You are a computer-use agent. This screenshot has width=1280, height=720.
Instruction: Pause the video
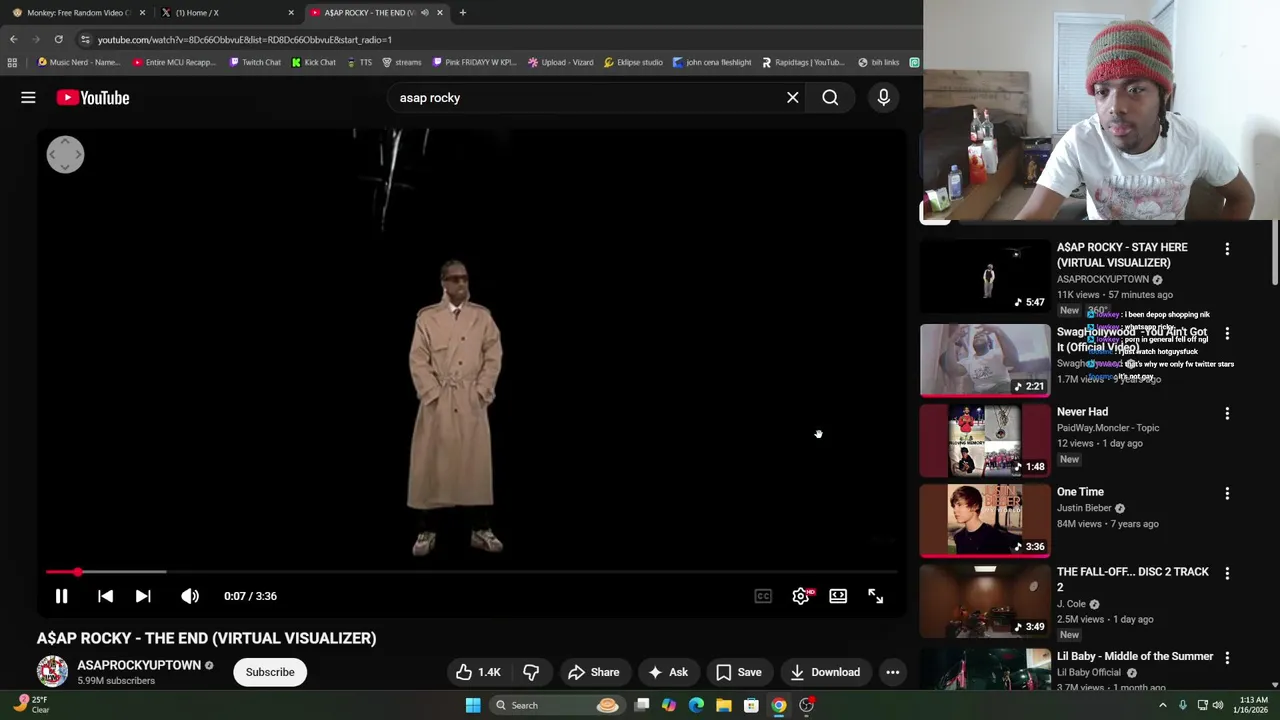61,596
